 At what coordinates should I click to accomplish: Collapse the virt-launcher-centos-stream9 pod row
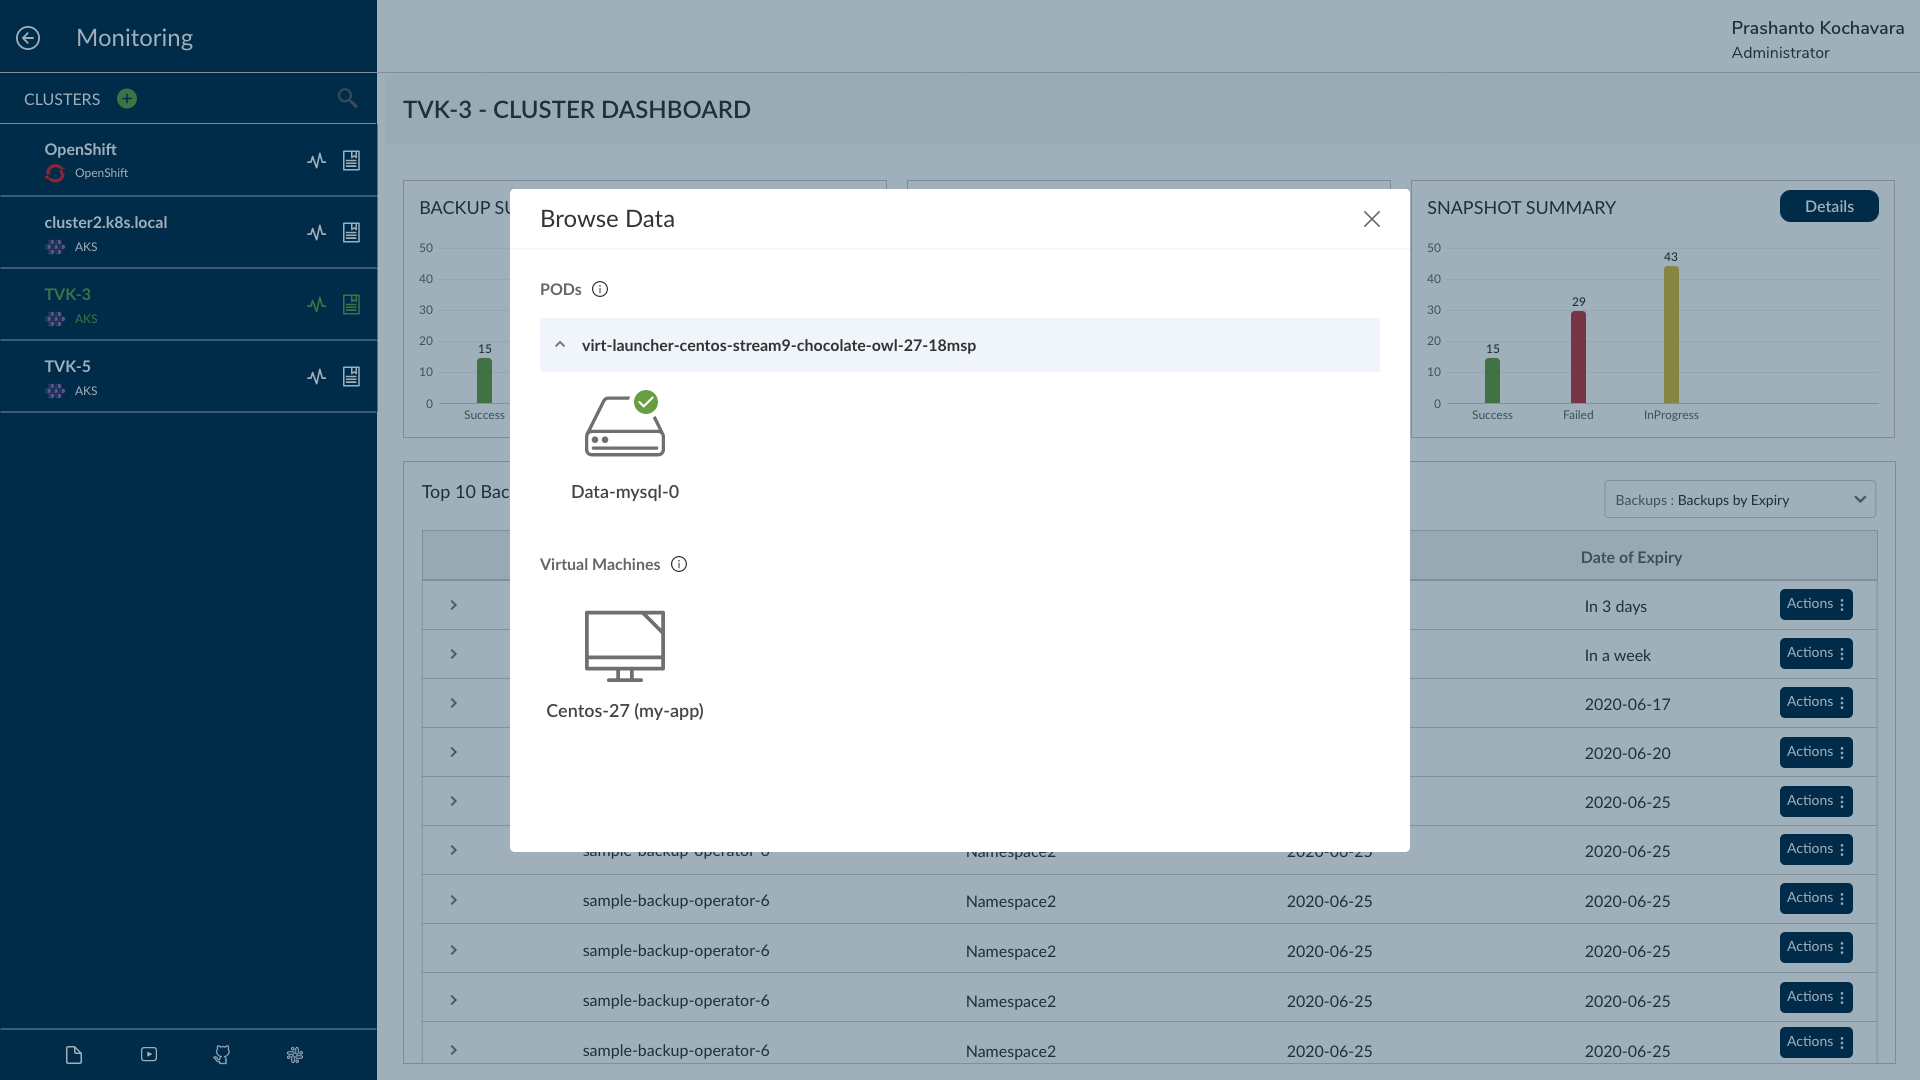pos(560,345)
